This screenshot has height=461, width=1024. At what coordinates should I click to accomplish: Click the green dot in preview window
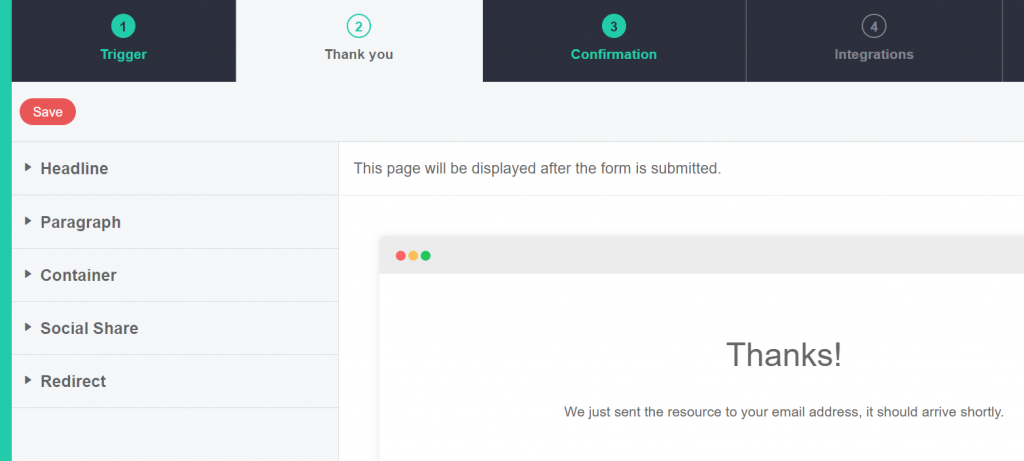click(x=426, y=256)
